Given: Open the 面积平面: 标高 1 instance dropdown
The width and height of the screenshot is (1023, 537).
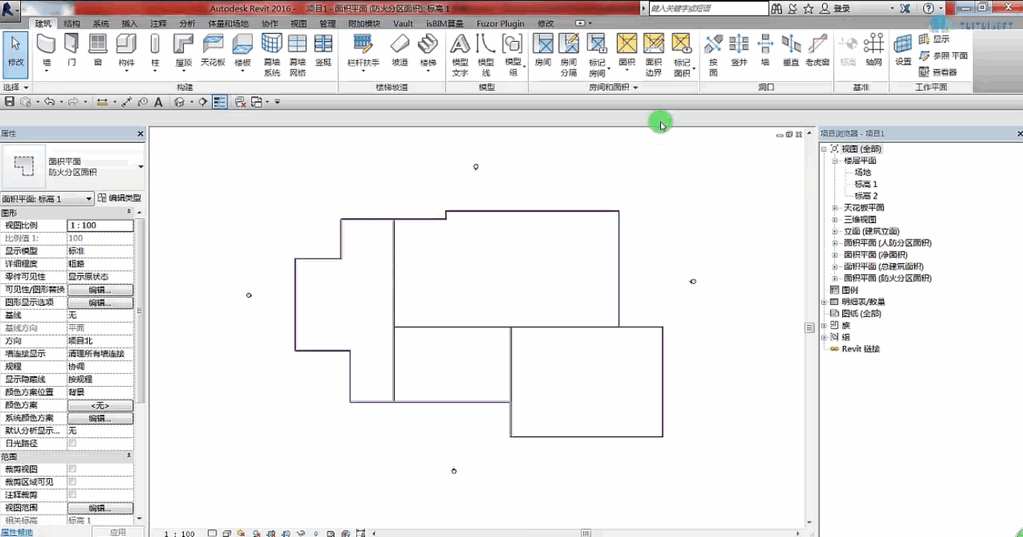Looking at the screenshot, I should 89,198.
